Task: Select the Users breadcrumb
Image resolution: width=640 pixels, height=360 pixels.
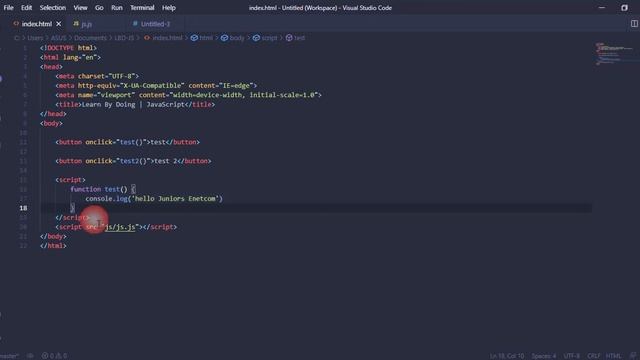Action: coord(35,38)
